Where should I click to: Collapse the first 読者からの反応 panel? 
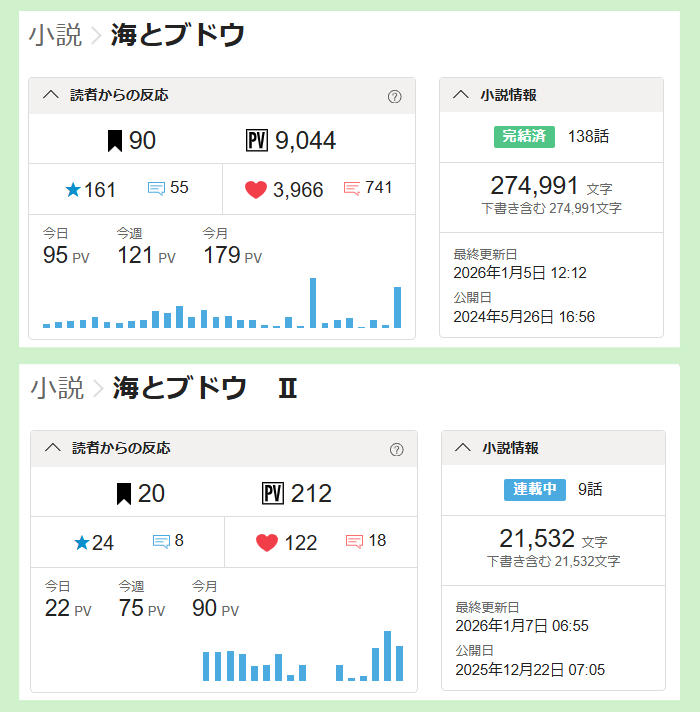tap(52, 96)
